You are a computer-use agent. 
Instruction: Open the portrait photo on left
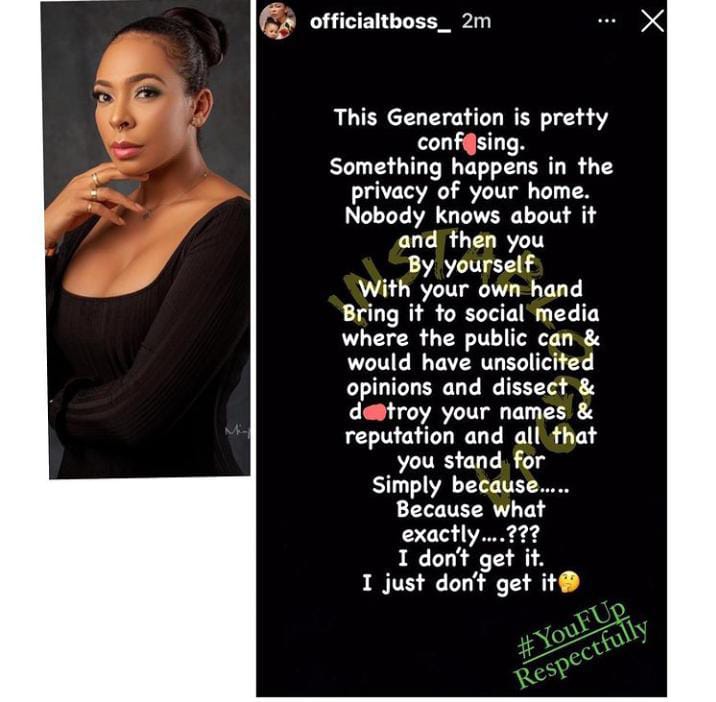(x=148, y=239)
